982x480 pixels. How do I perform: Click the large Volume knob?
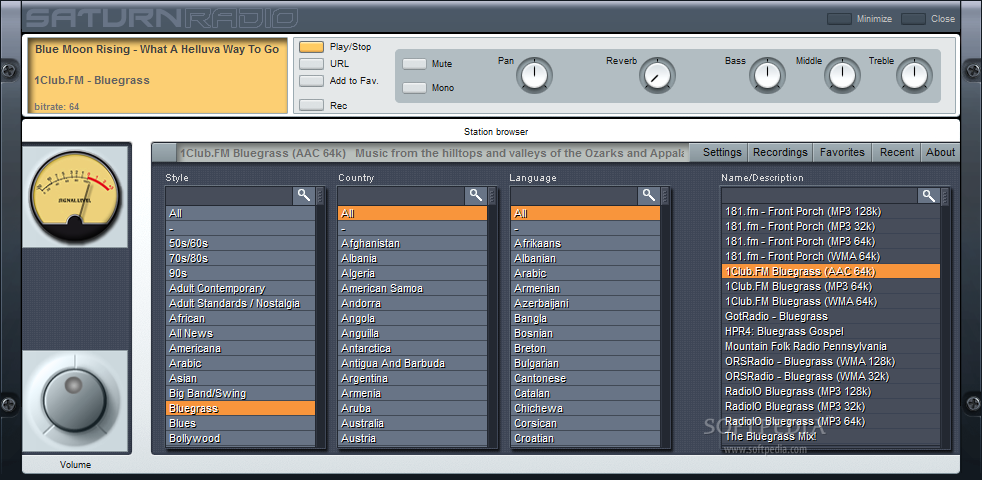[x=75, y=401]
